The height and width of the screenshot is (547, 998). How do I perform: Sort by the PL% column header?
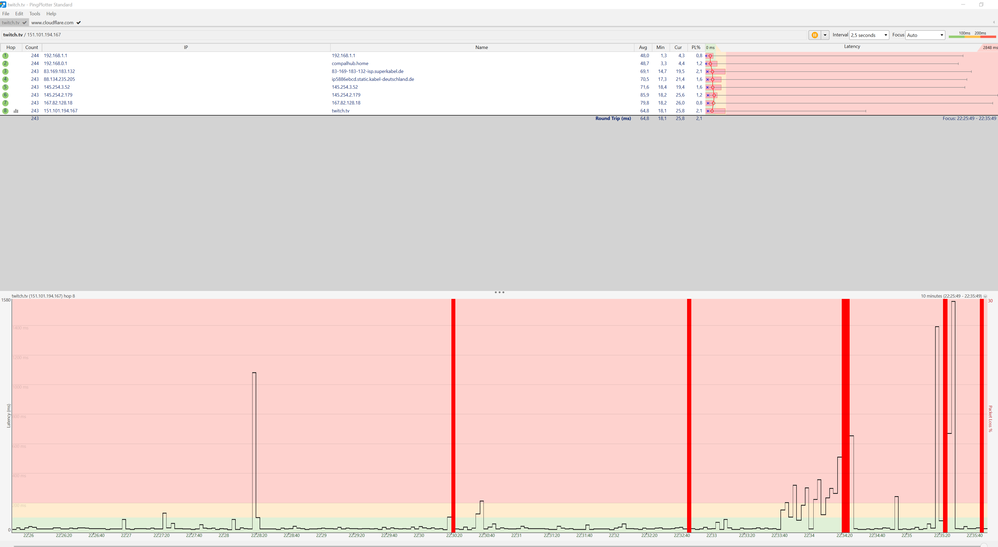[696, 47]
